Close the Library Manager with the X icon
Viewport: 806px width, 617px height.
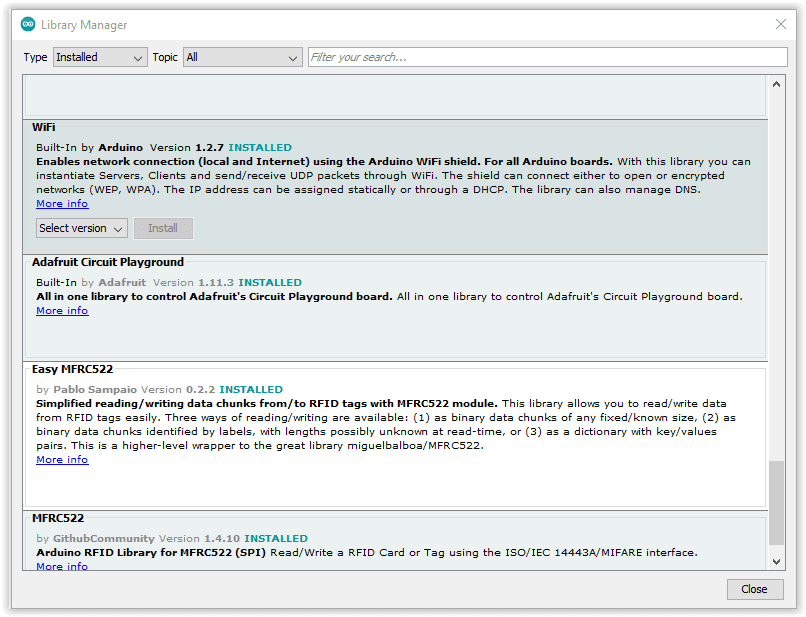781,24
